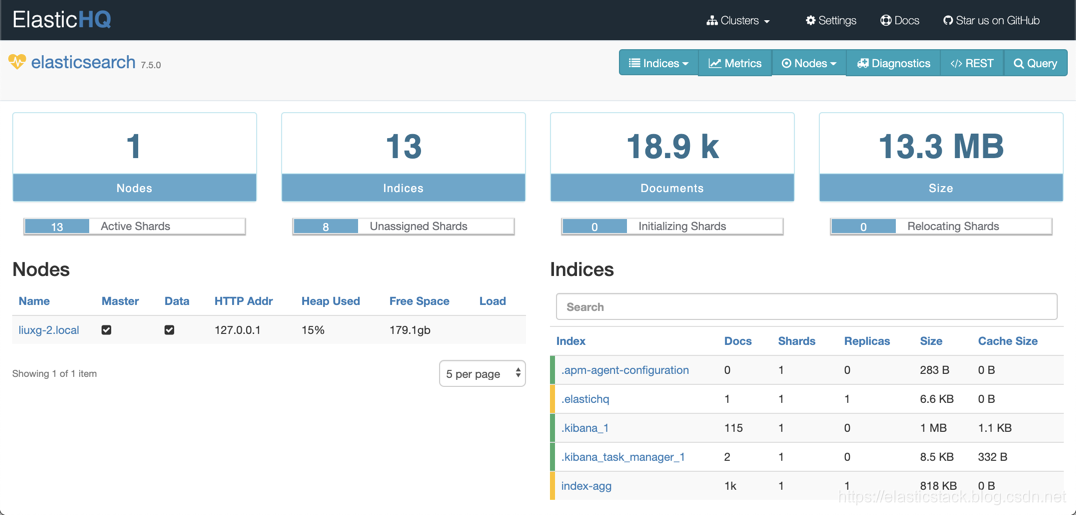The image size is (1076, 515).
Task: Click the 818 KB size value
Action: point(936,486)
